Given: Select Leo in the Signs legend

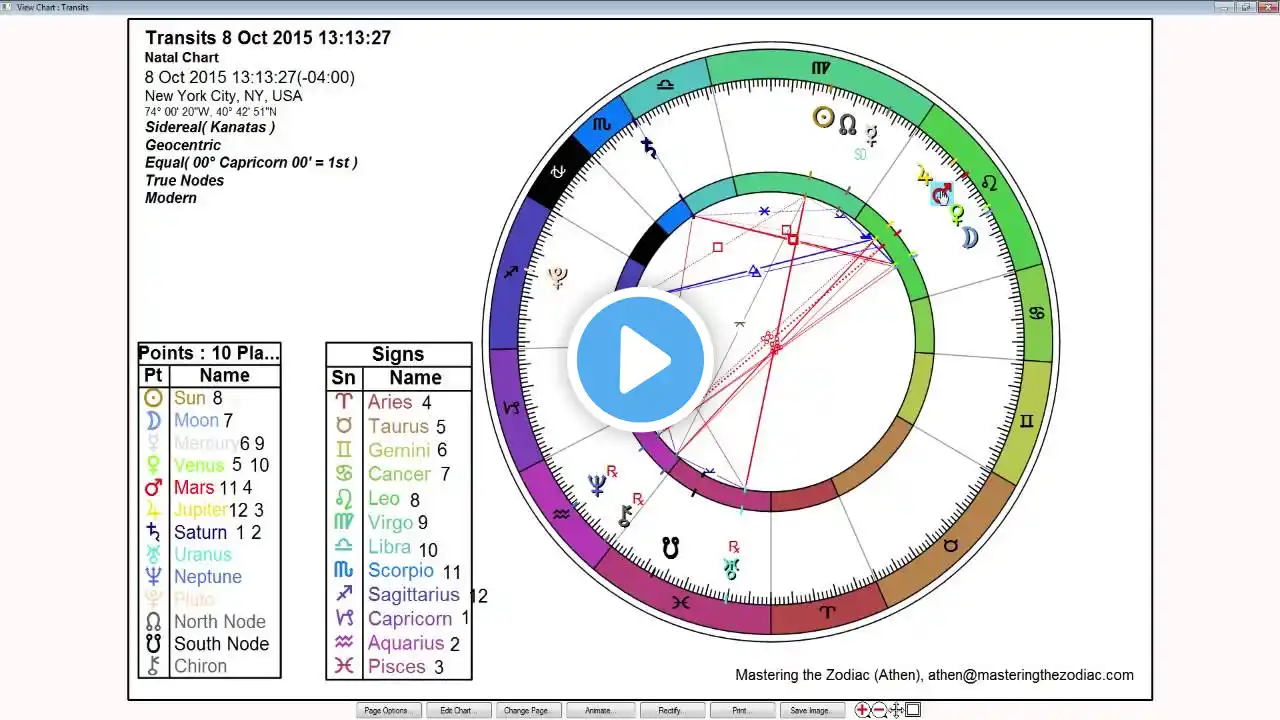Looking at the screenshot, I should tap(399, 498).
